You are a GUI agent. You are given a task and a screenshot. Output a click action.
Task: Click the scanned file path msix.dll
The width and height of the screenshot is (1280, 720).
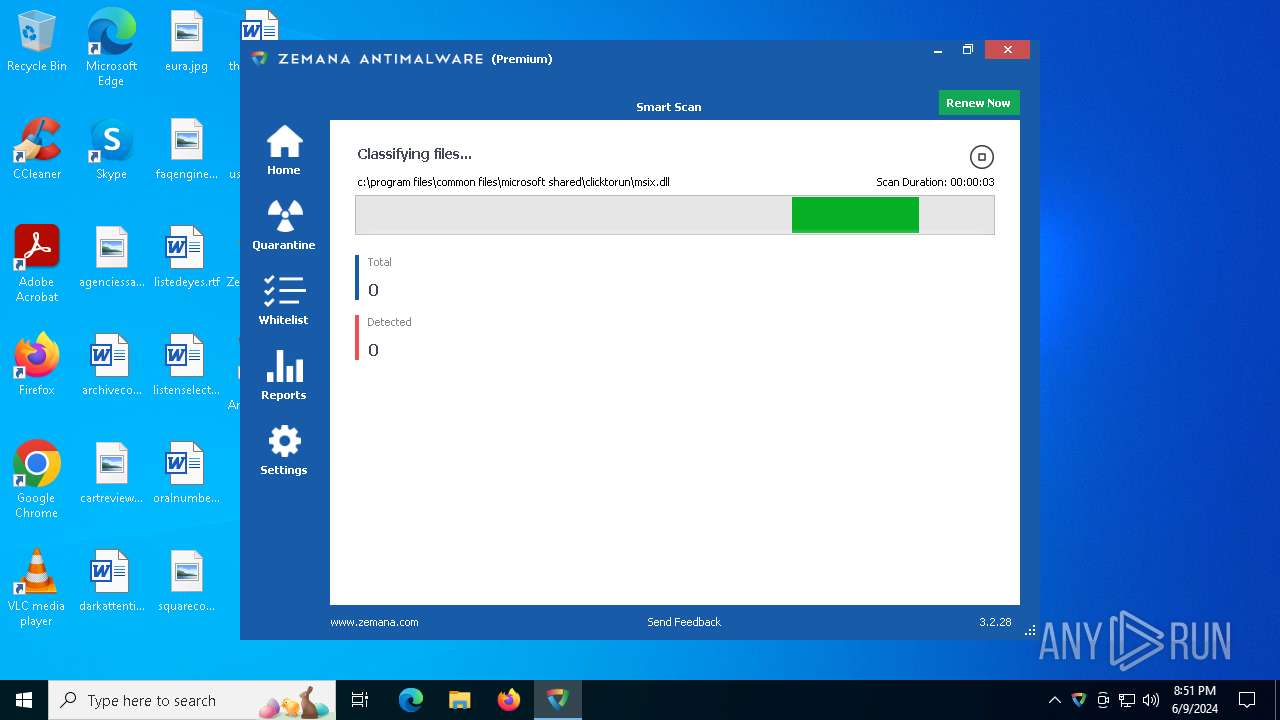[x=513, y=183]
